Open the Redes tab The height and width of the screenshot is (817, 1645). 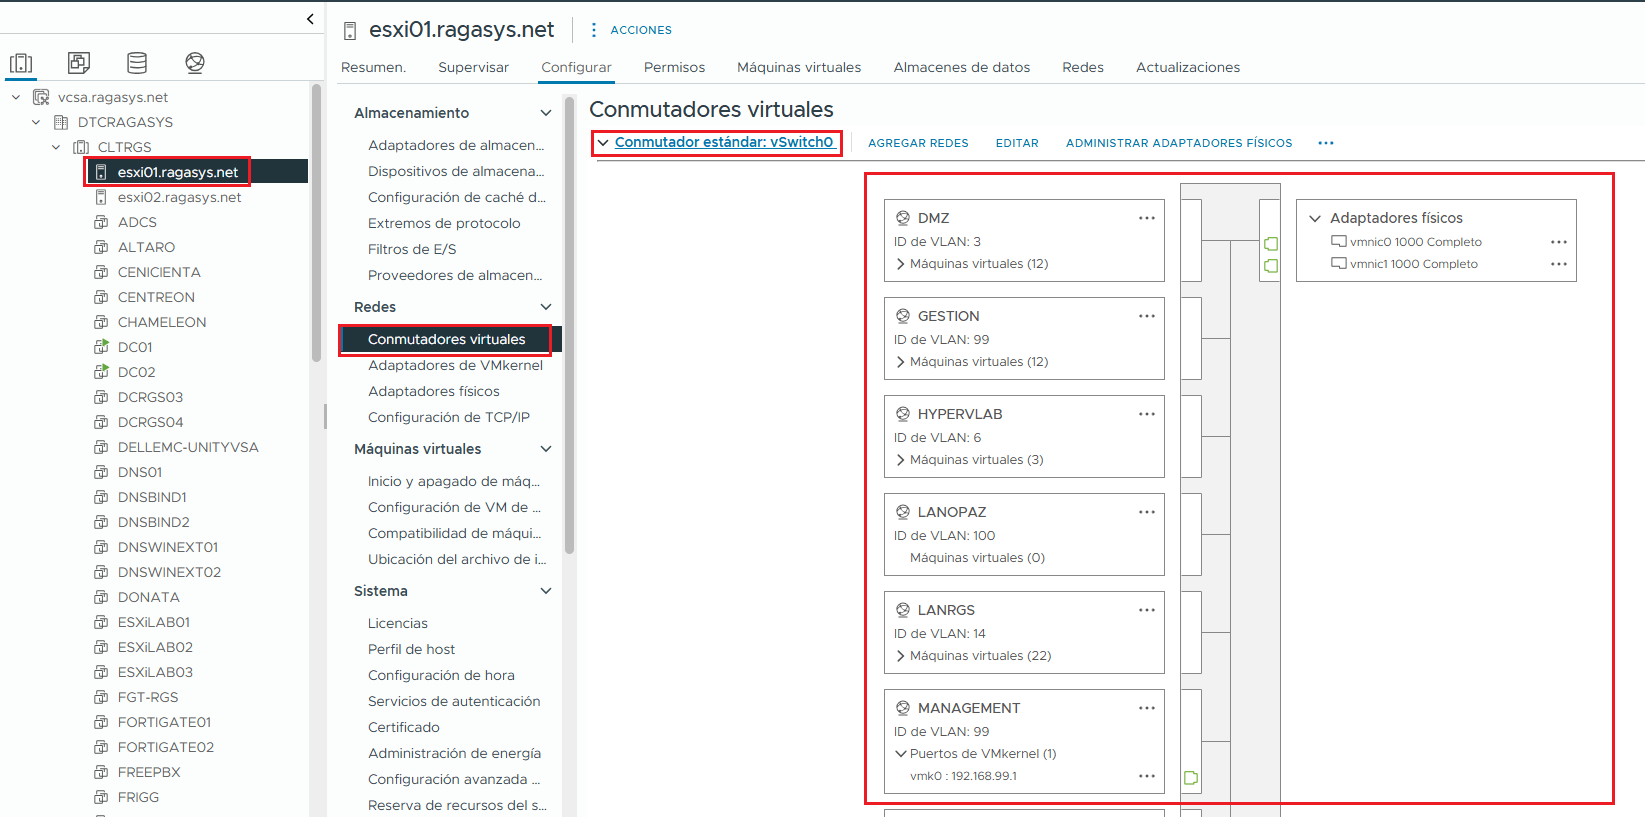(x=1083, y=67)
